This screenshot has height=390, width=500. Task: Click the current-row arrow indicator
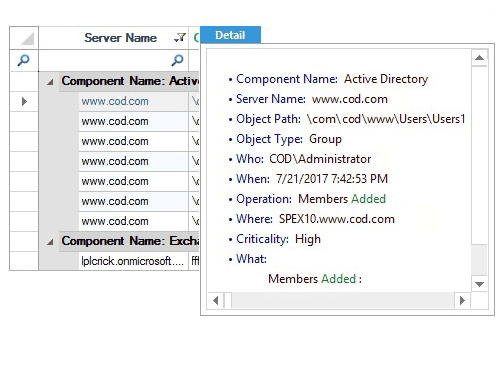click(24, 101)
